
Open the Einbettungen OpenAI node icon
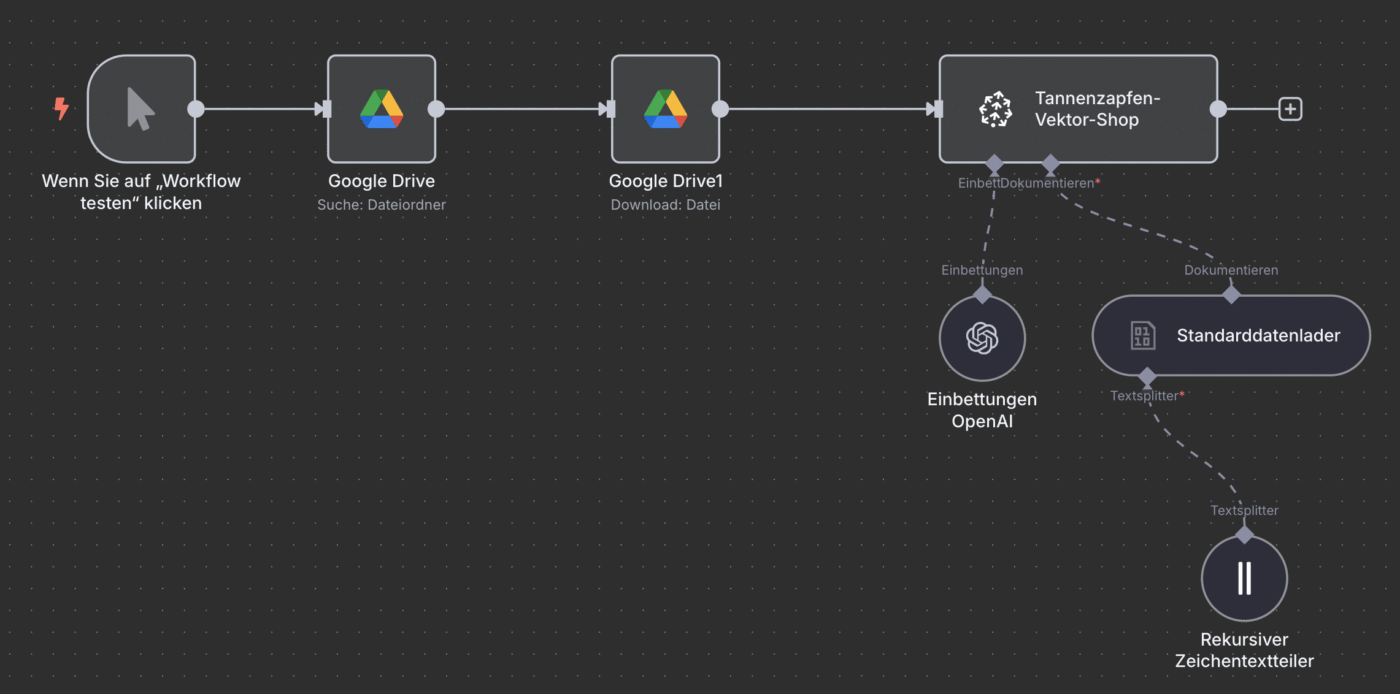pyautogui.click(x=982, y=338)
